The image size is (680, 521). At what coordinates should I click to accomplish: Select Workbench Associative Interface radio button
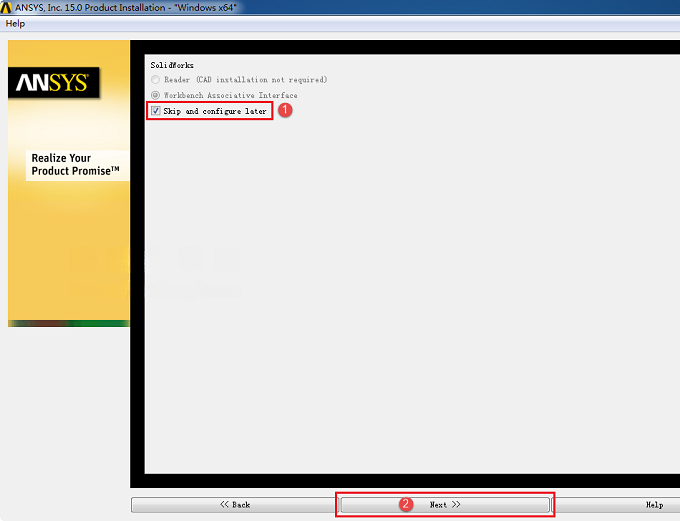[x=155, y=95]
